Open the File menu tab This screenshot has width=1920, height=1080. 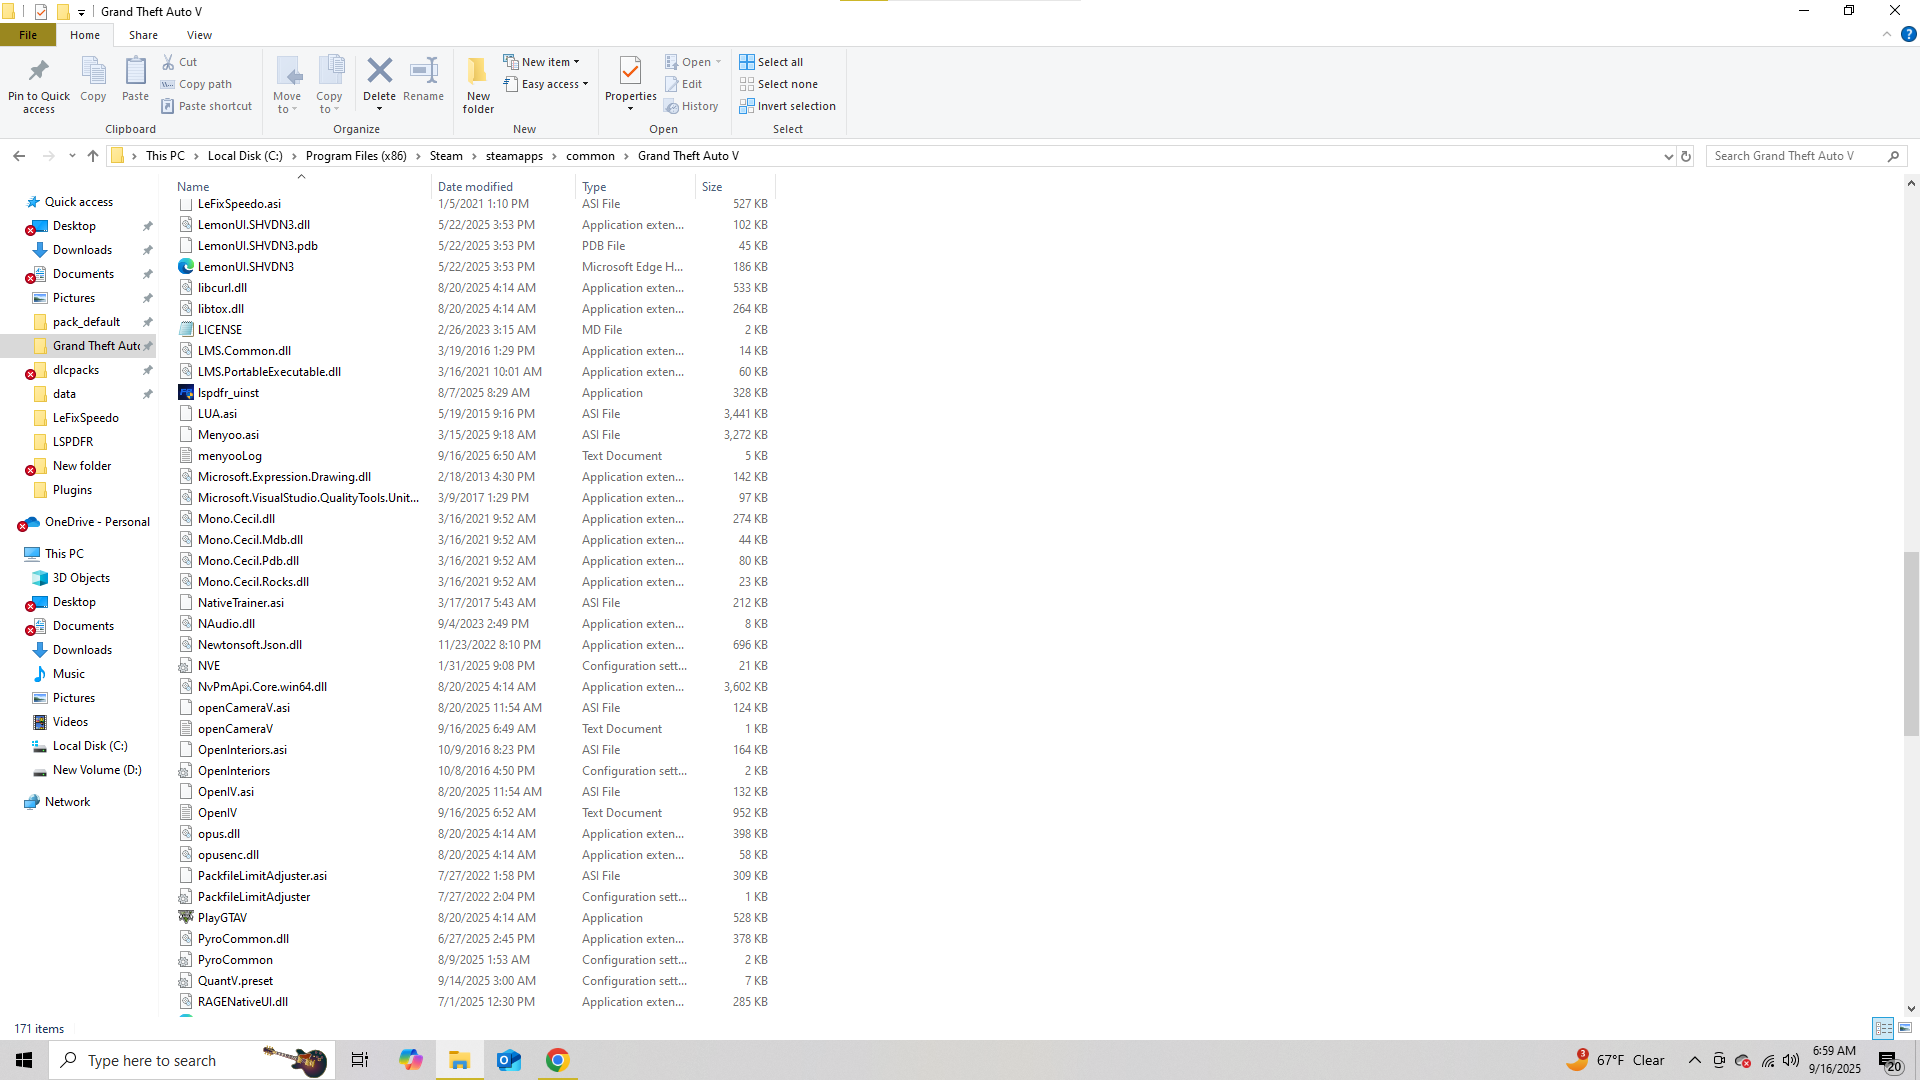pos(28,35)
